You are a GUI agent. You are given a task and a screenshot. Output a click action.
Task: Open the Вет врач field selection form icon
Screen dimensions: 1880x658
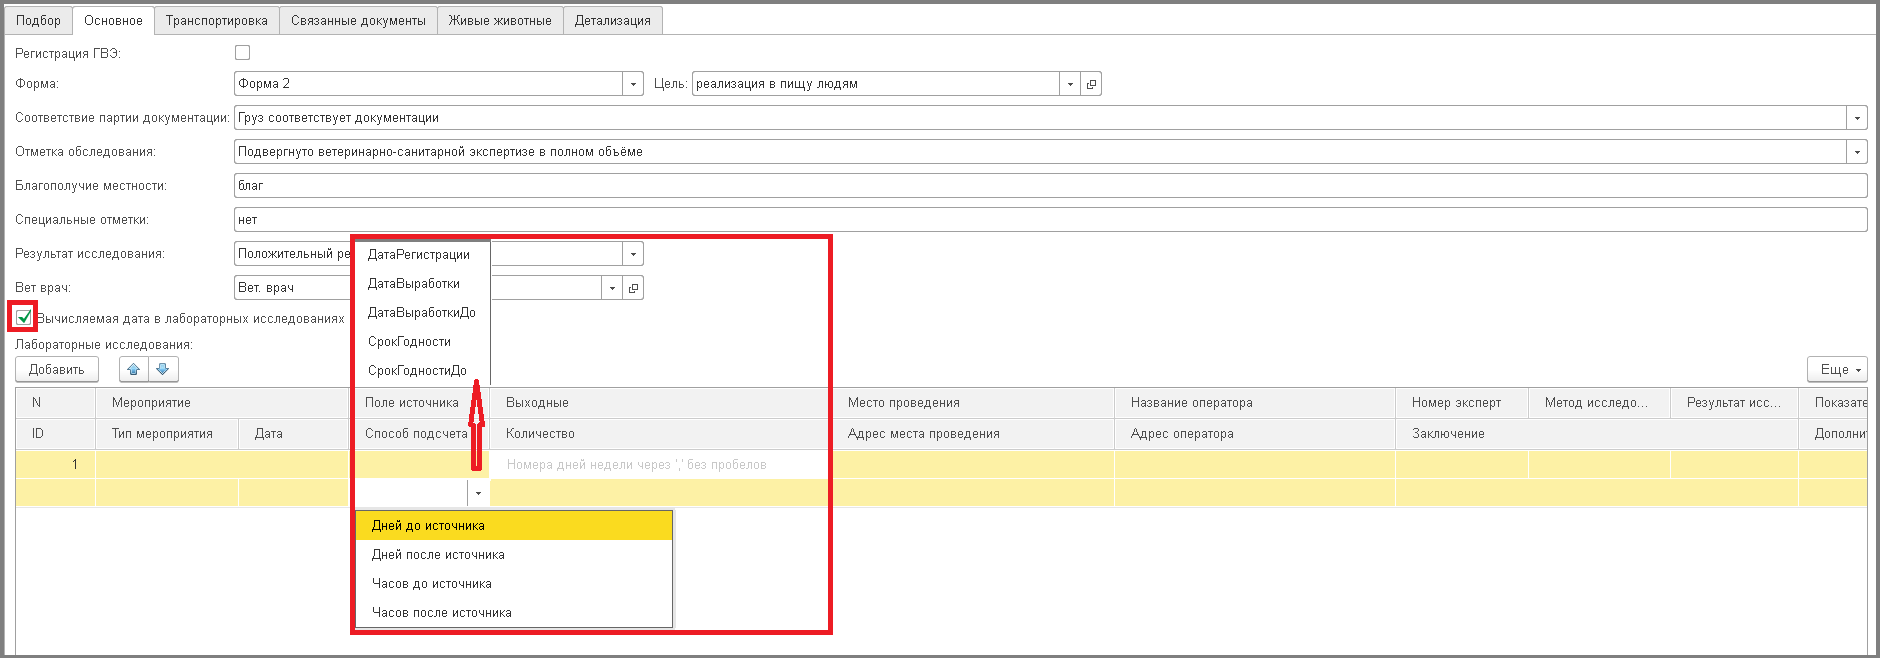point(633,288)
